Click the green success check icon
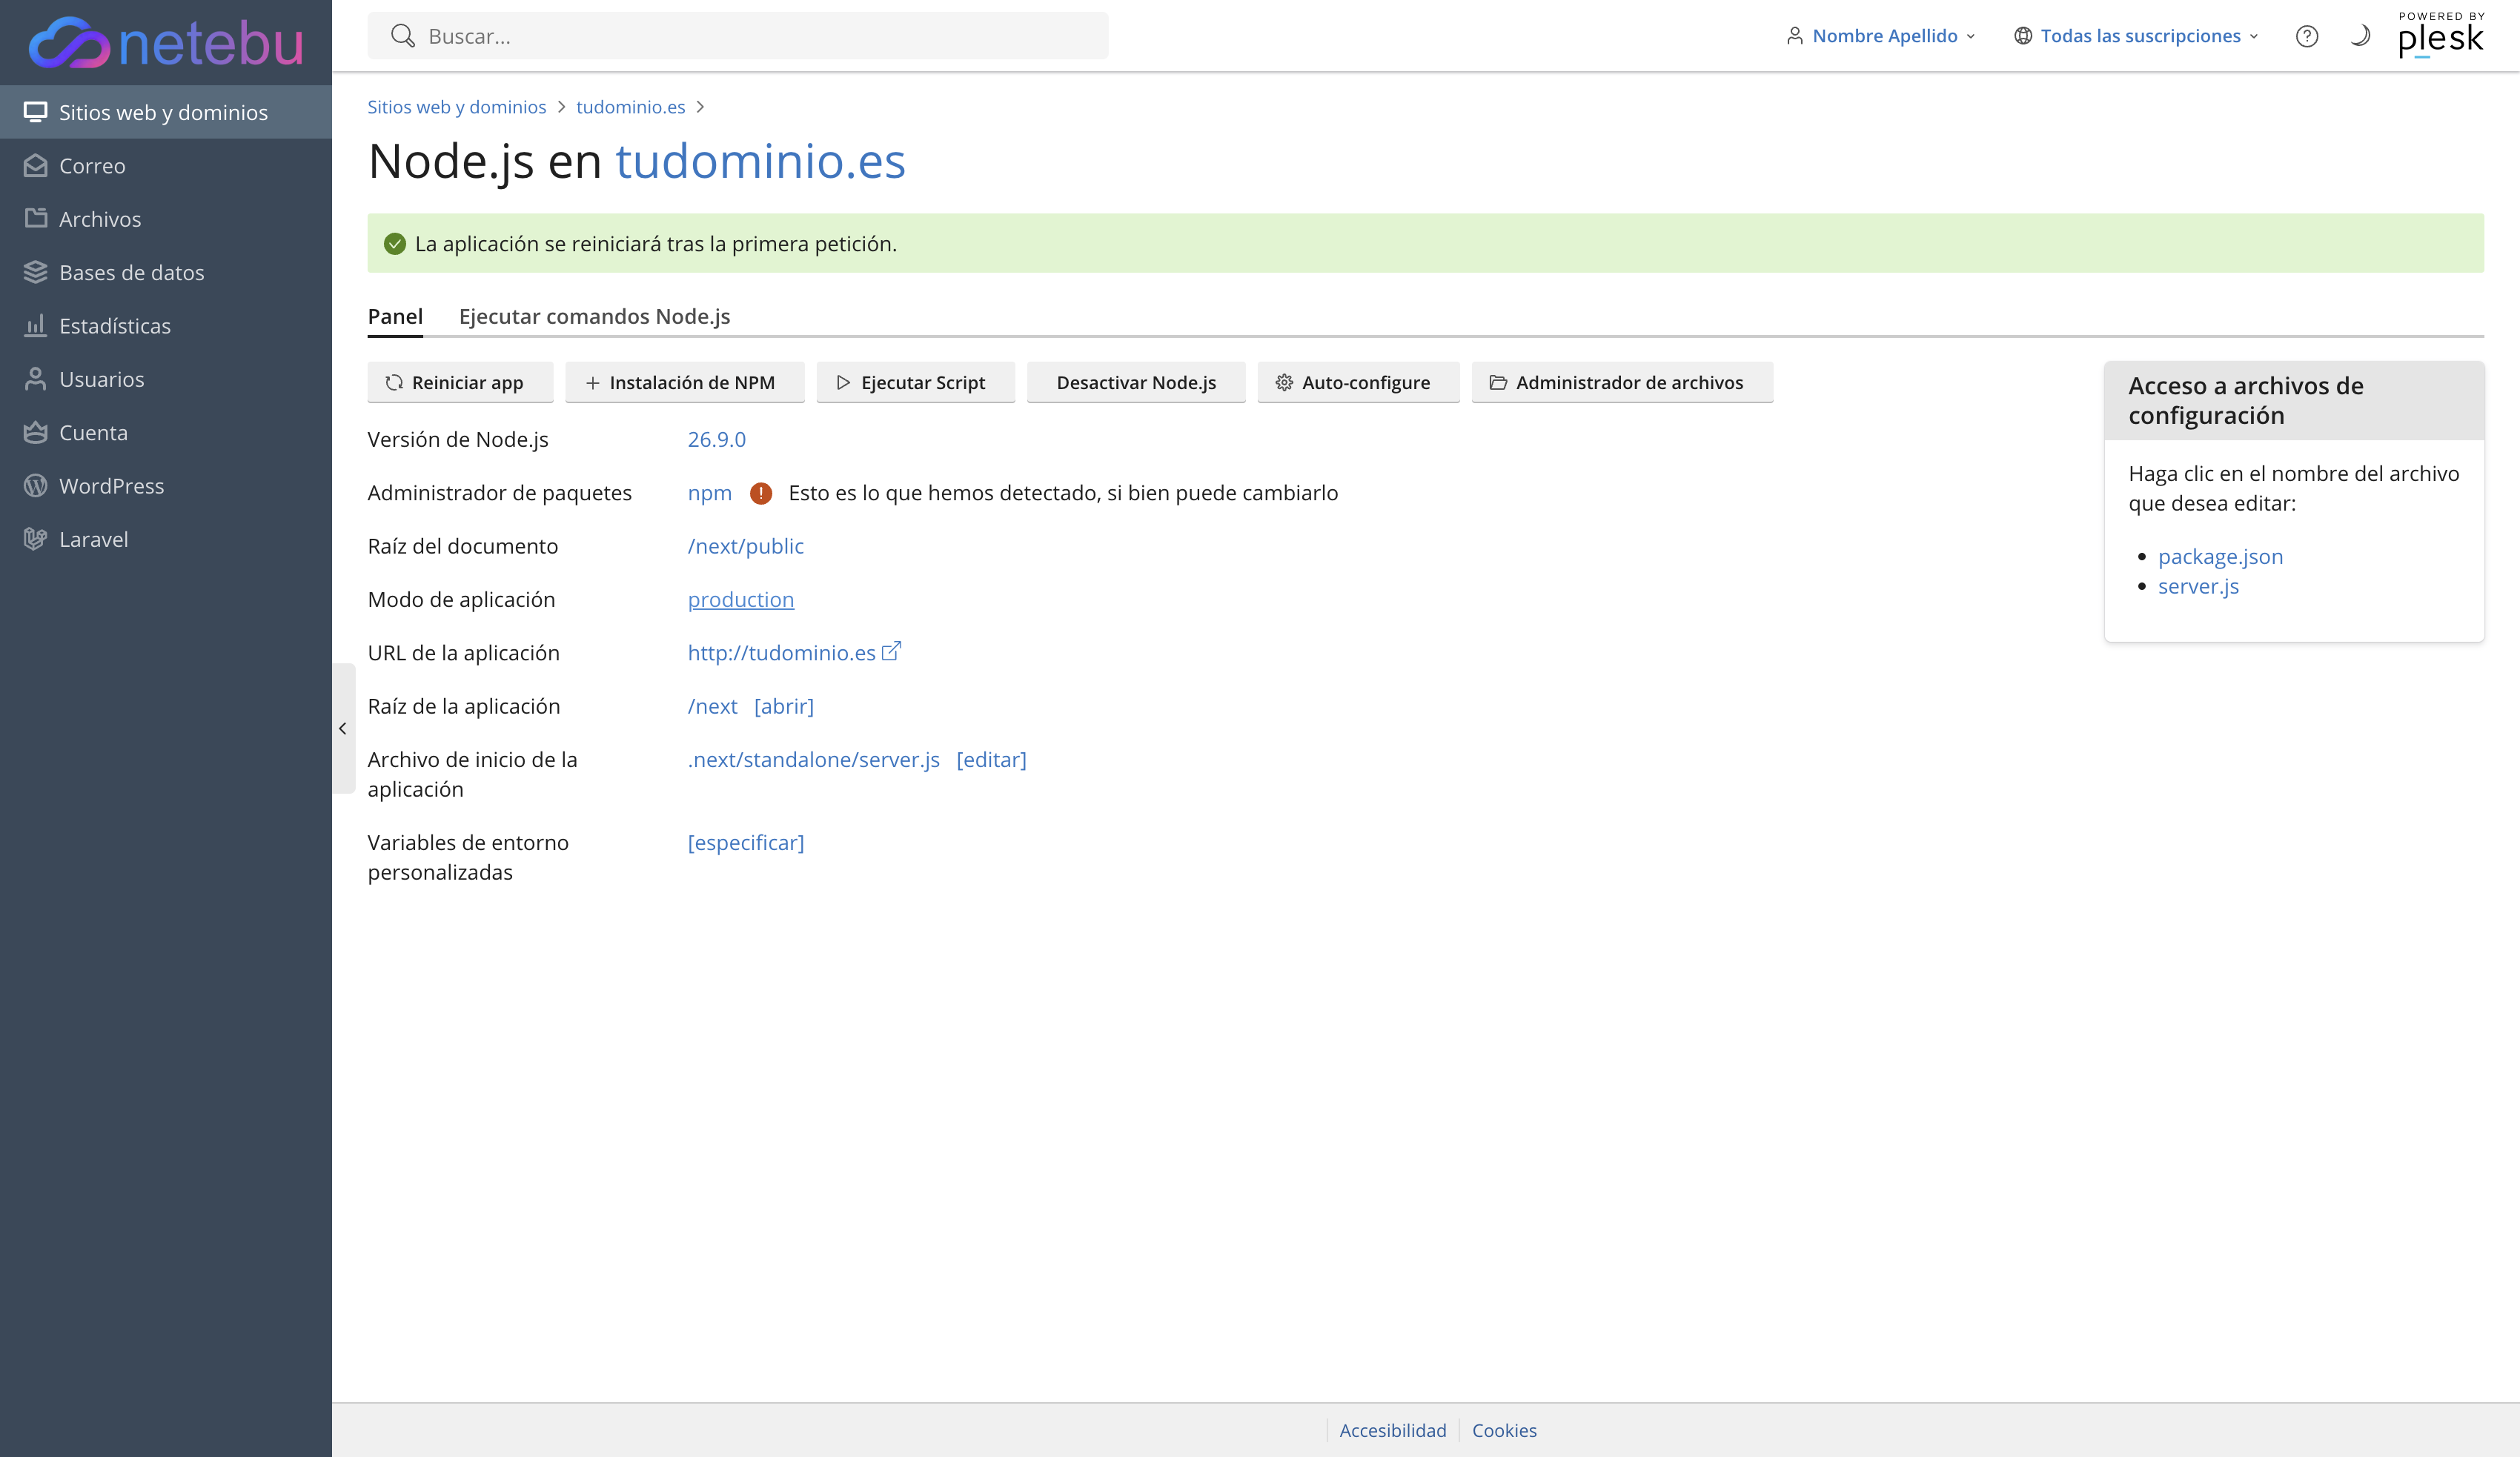The image size is (2520, 1457). point(395,243)
